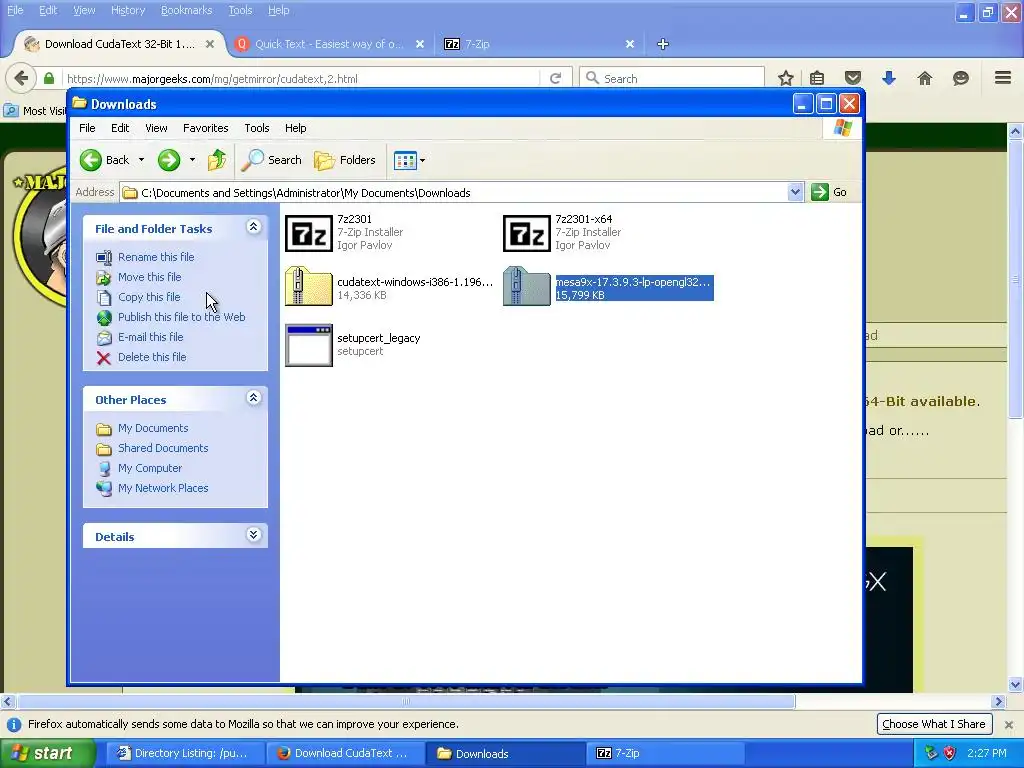This screenshot has width=1024, height=768.
Task: Select the cudatext-windows-i386 zip folder icon
Action: point(309,286)
